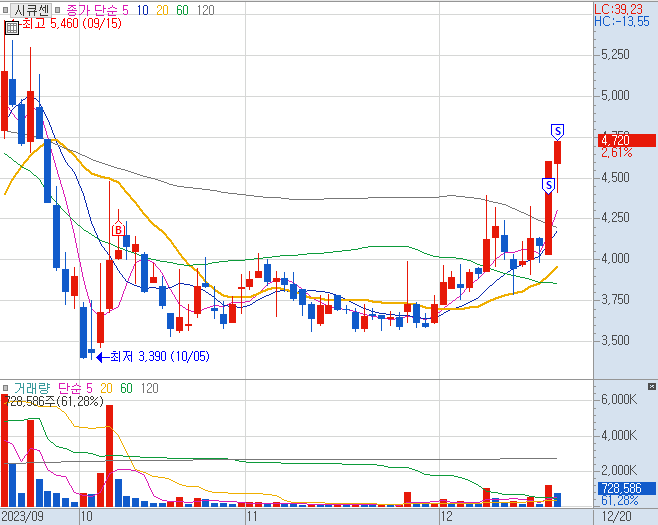
Task: Click the 120-day average label in price legend
Action: tap(206, 10)
